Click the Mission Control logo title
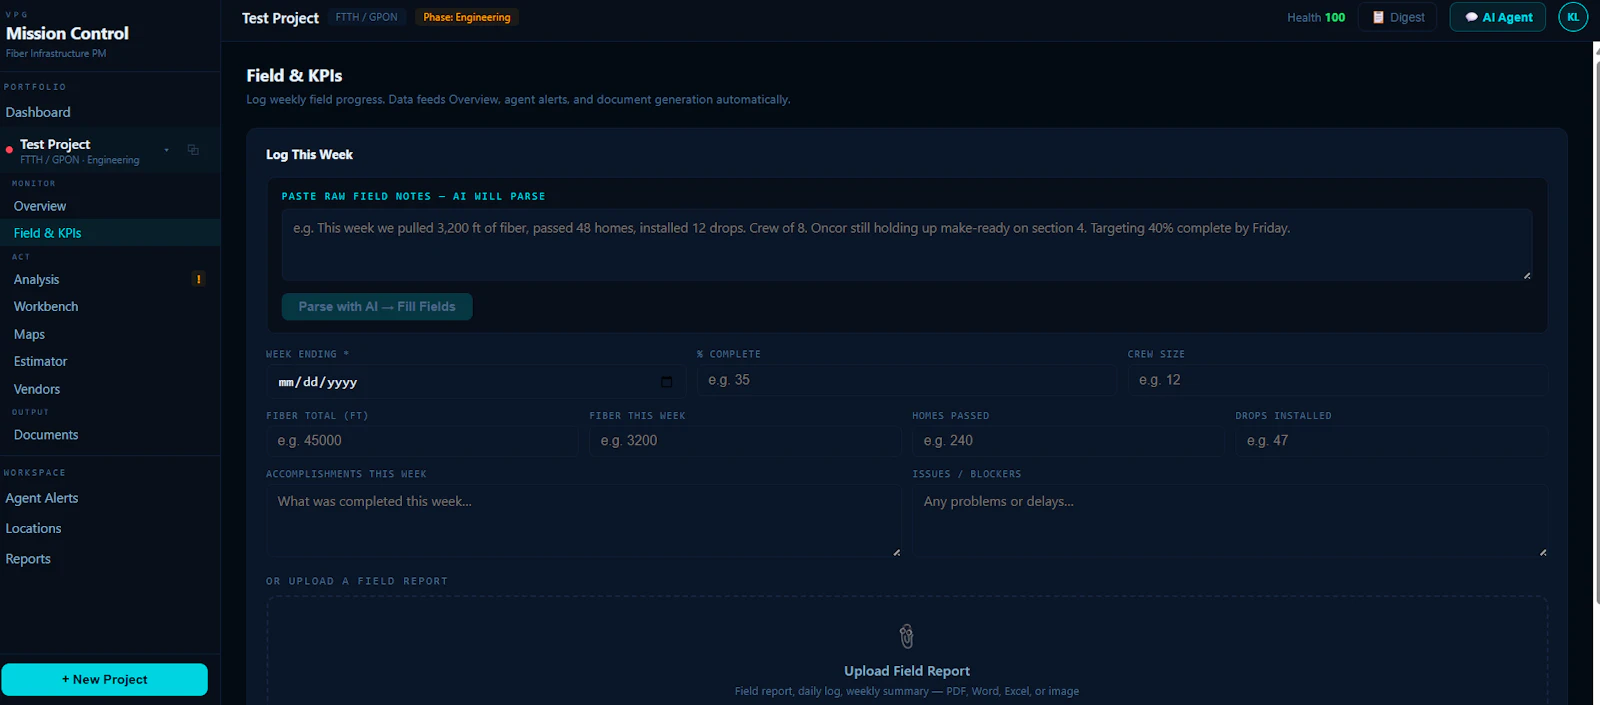Screen dimensions: 1600x705 tap(67, 33)
